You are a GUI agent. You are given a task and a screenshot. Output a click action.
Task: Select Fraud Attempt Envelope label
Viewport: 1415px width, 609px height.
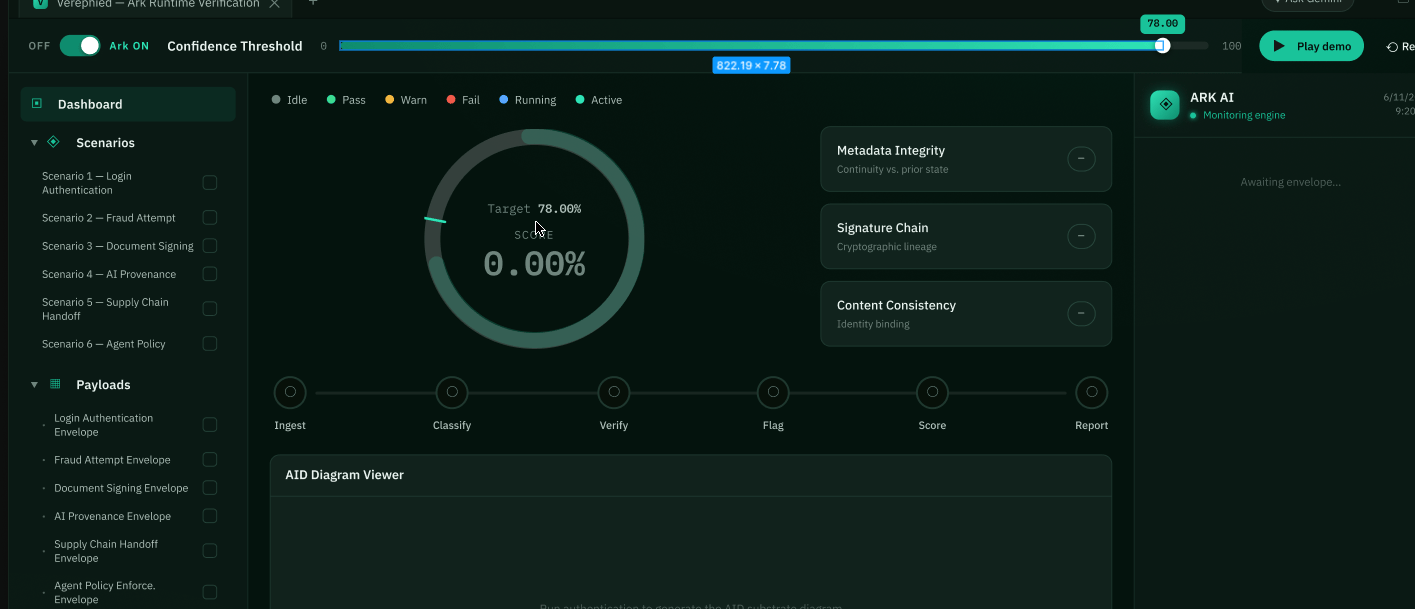112,460
